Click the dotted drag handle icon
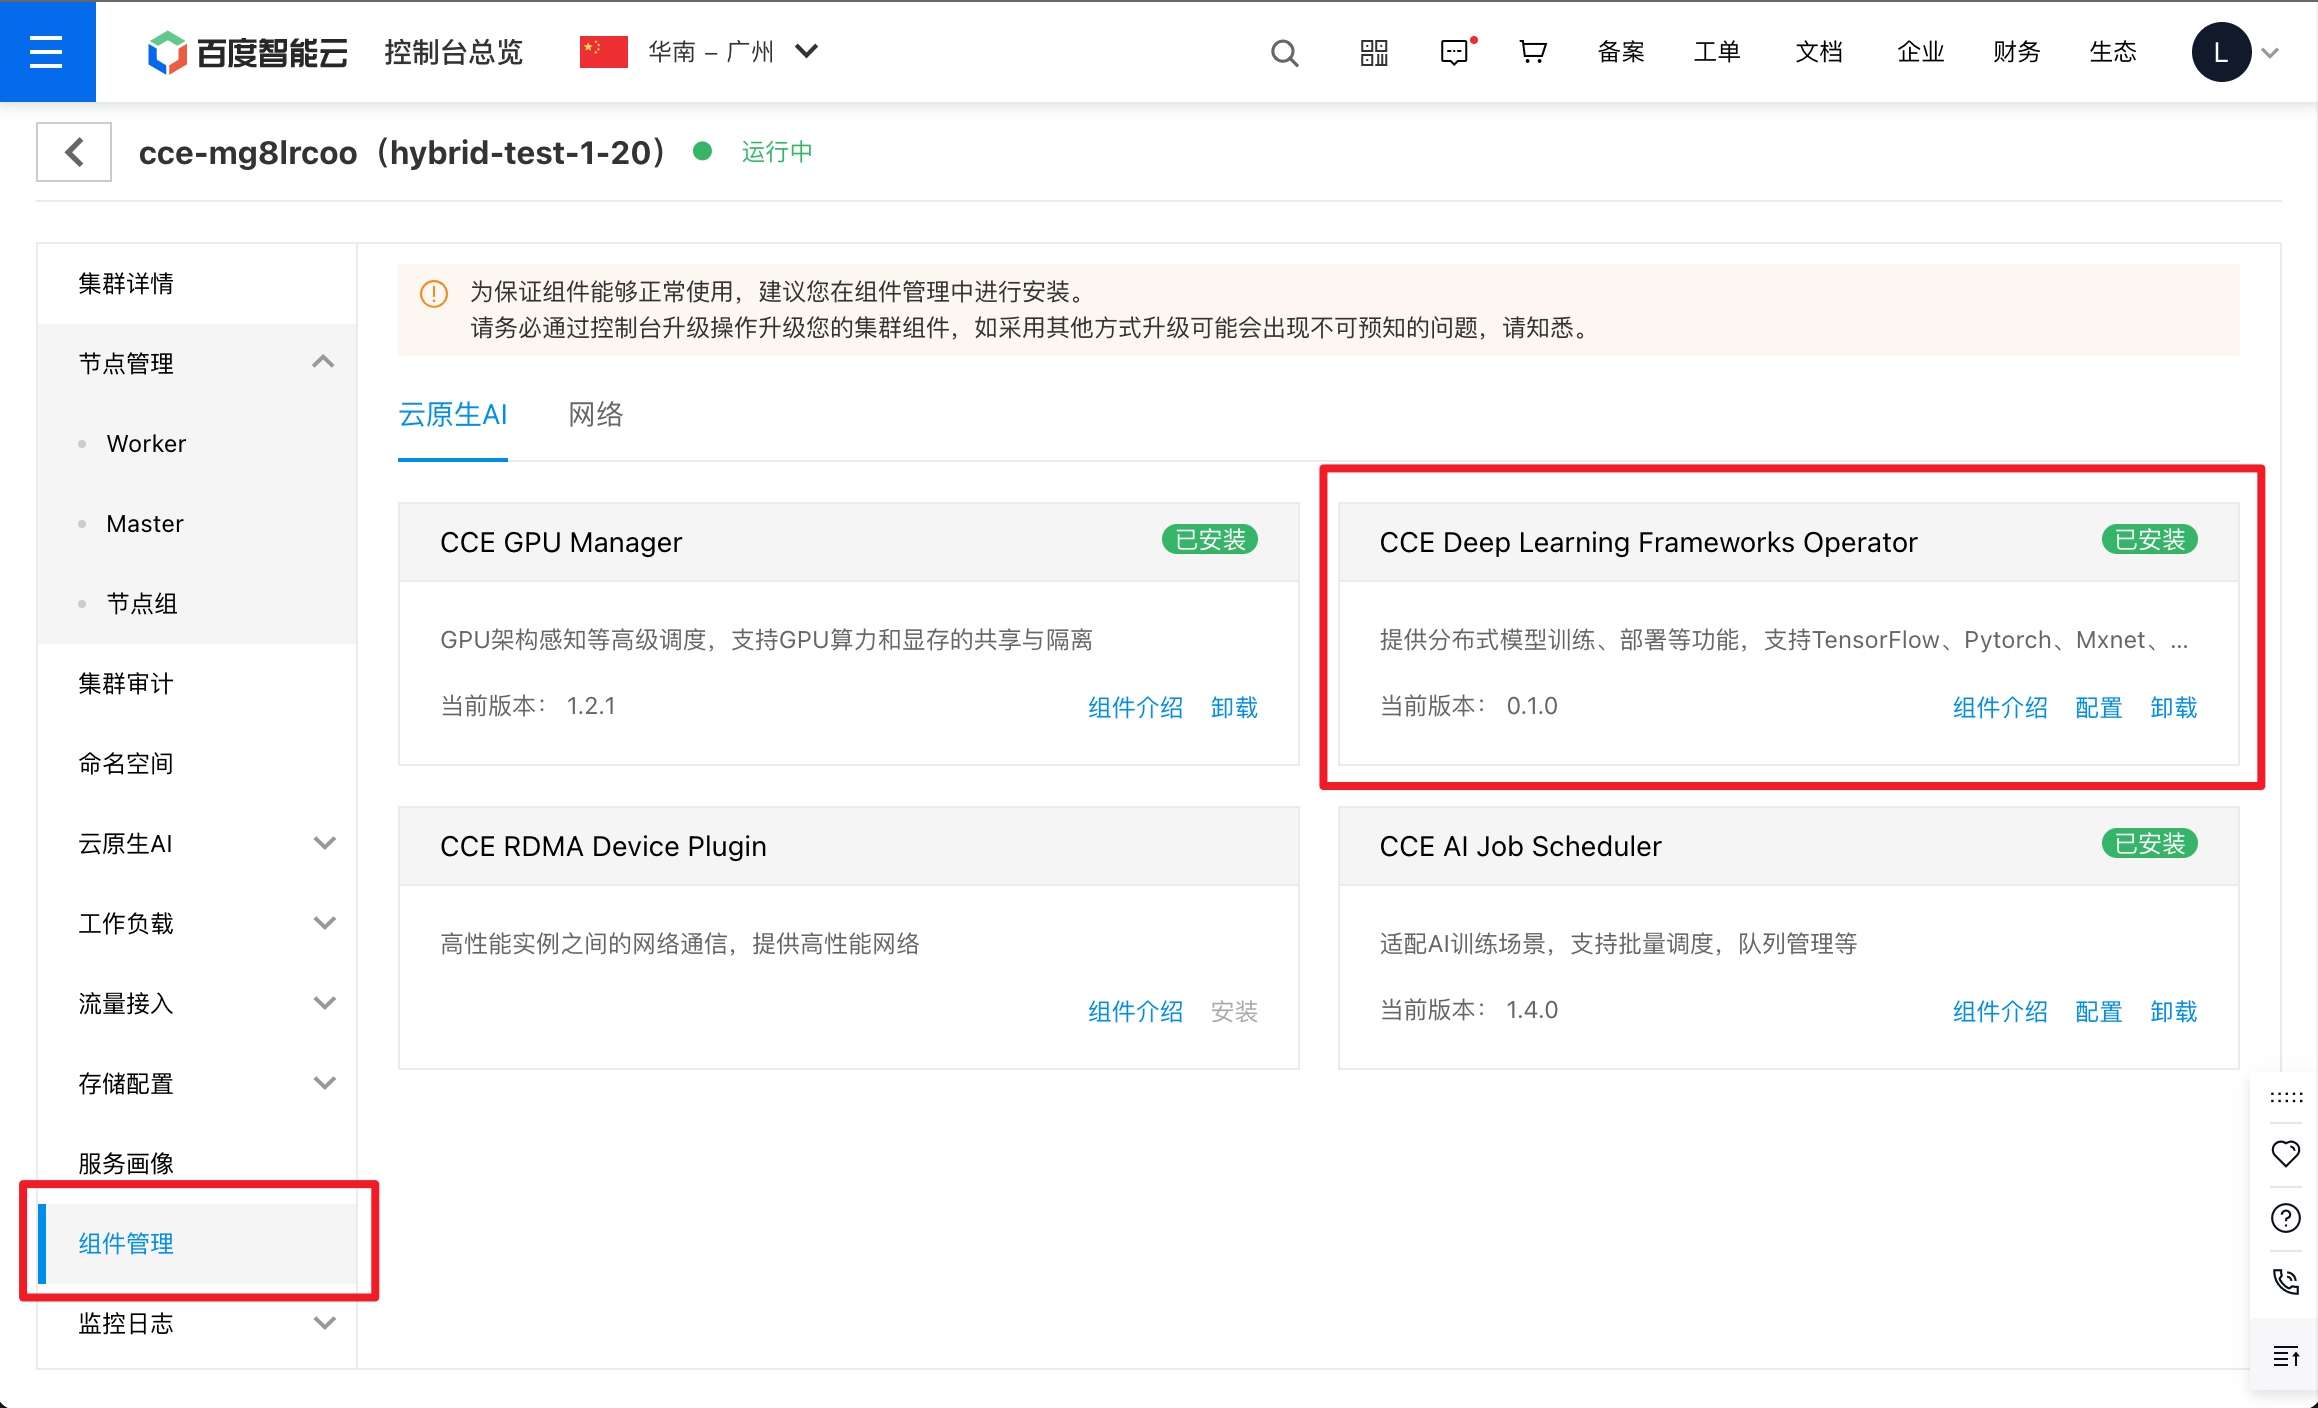2318x1408 pixels. [x=2285, y=1097]
